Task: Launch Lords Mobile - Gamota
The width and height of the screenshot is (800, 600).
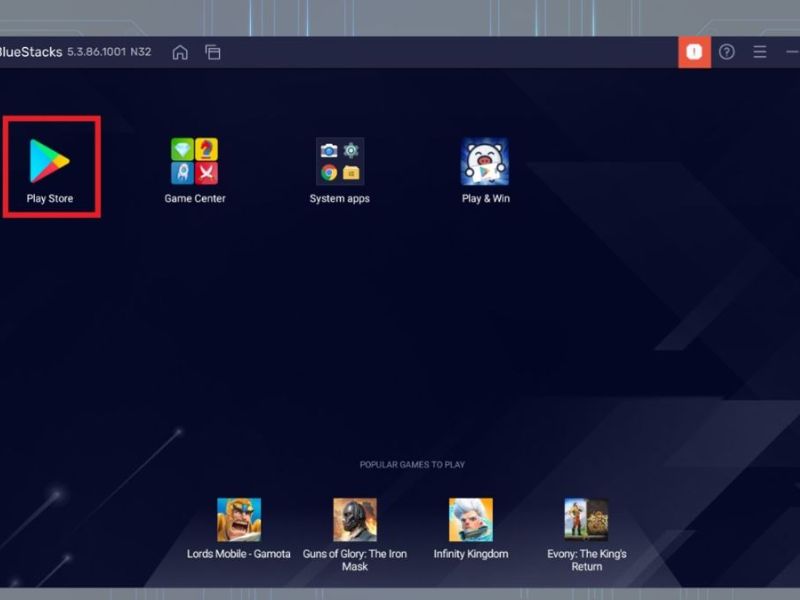Action: pyautogui.click(x=239, y=520)
